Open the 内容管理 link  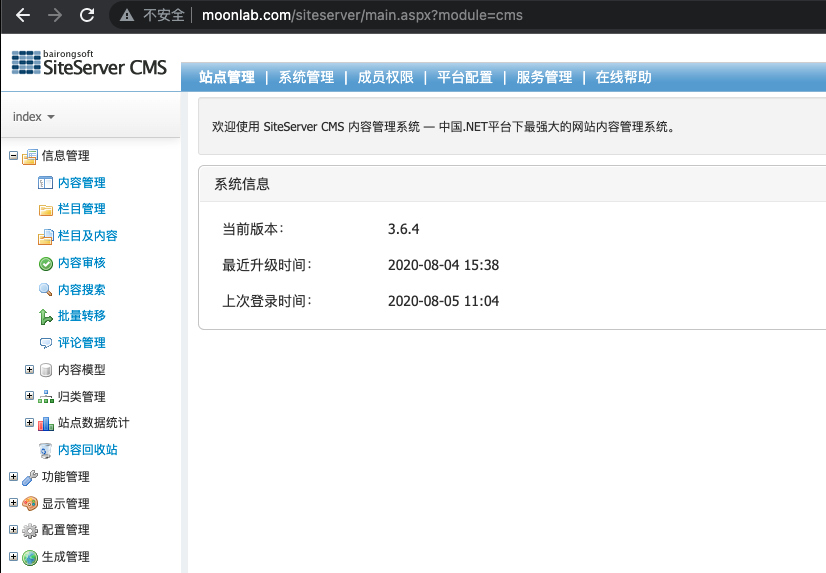point(82,183)
